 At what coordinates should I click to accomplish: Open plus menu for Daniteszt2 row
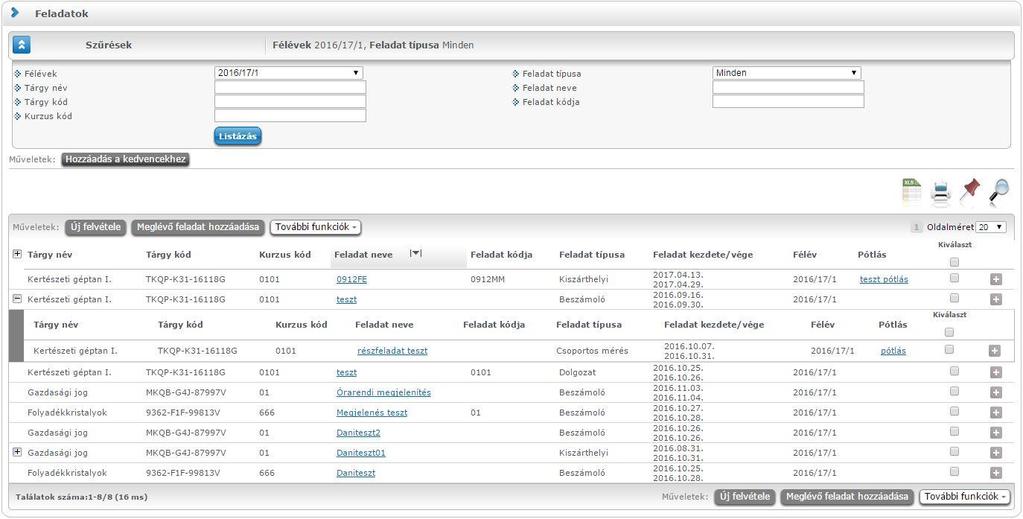(x=996, y=433)
